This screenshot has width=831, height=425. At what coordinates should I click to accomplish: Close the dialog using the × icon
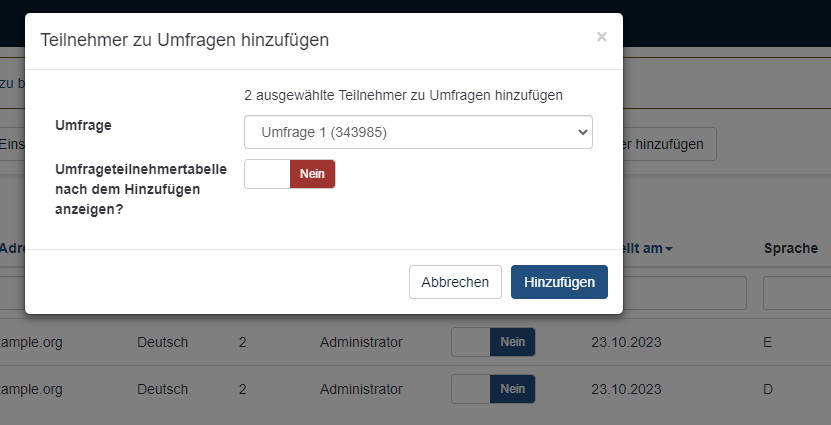(x=601, y=37)
